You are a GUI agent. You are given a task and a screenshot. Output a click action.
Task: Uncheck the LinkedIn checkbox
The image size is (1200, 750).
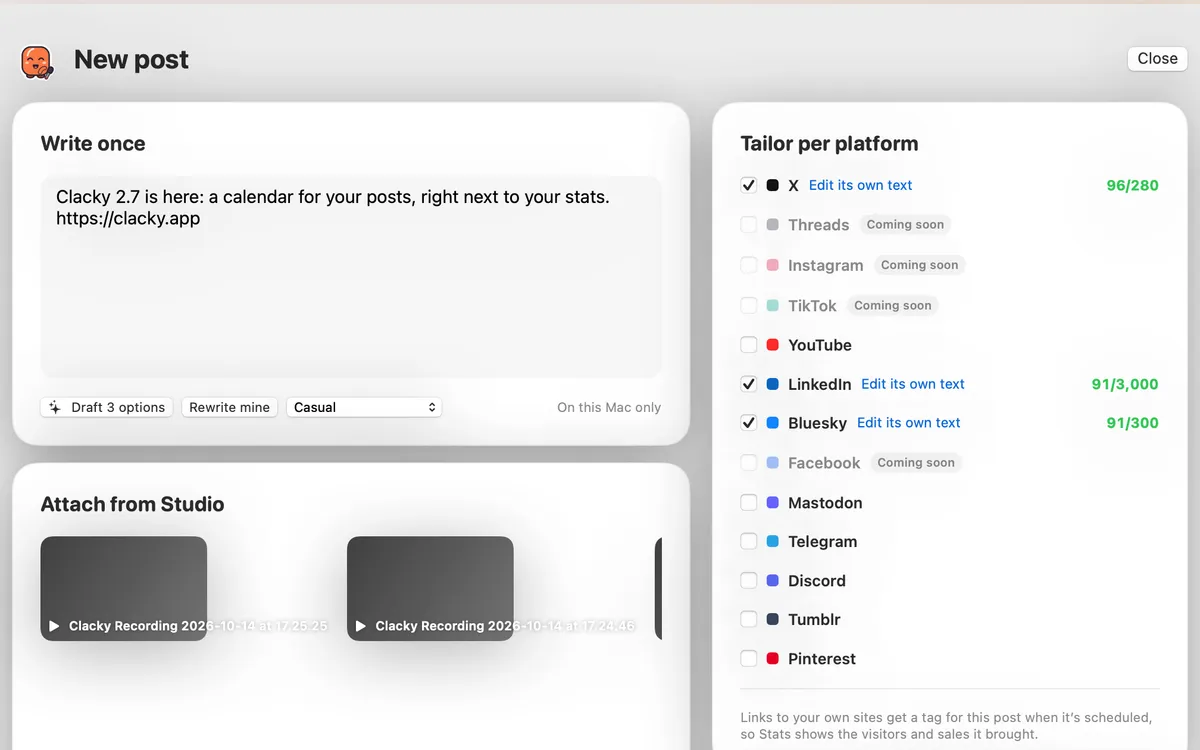pos(749,384)
